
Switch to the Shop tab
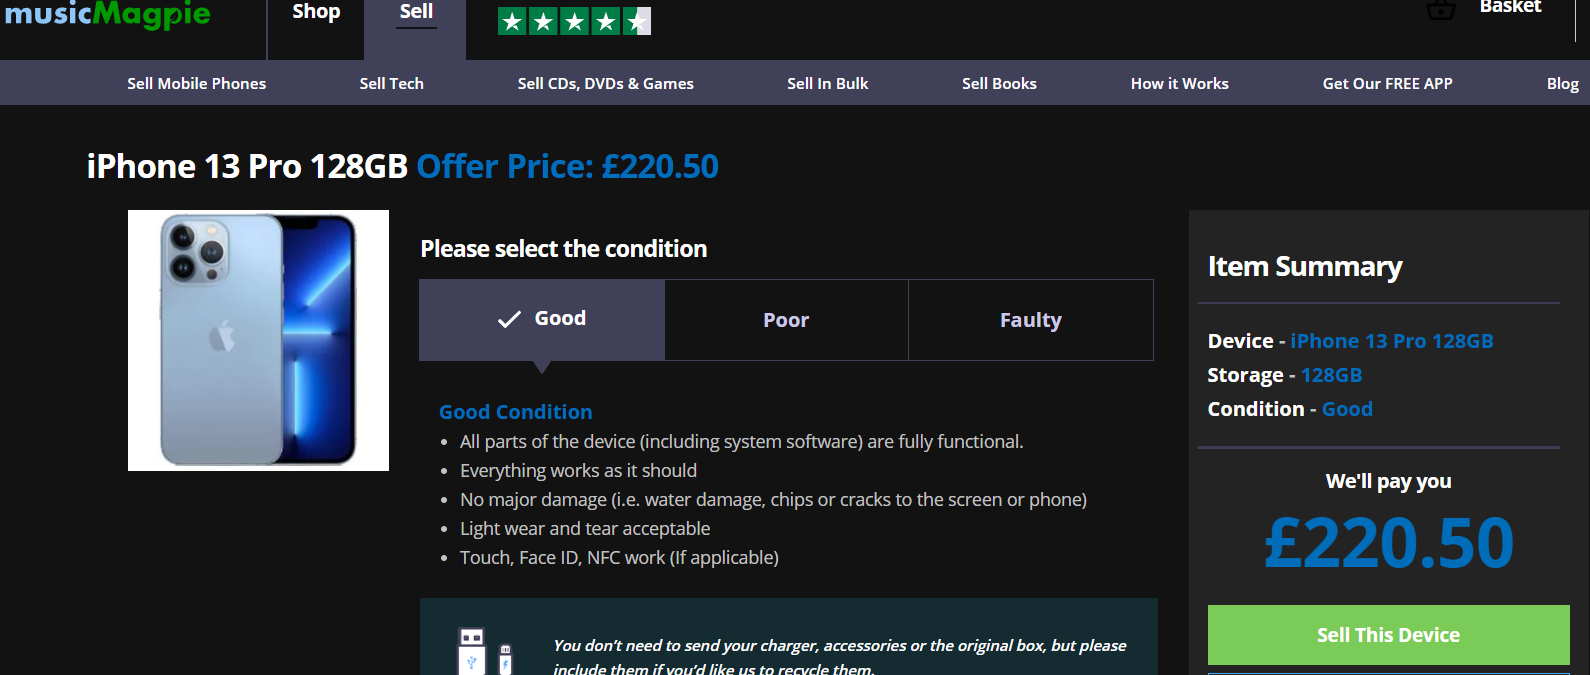(316, 13)
